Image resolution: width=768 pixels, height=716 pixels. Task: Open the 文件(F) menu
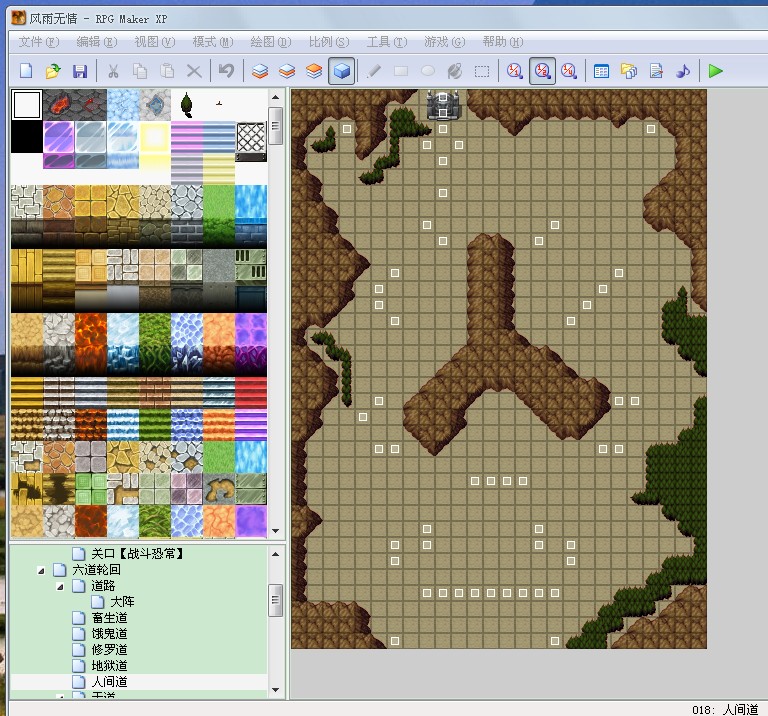[39, 42]
